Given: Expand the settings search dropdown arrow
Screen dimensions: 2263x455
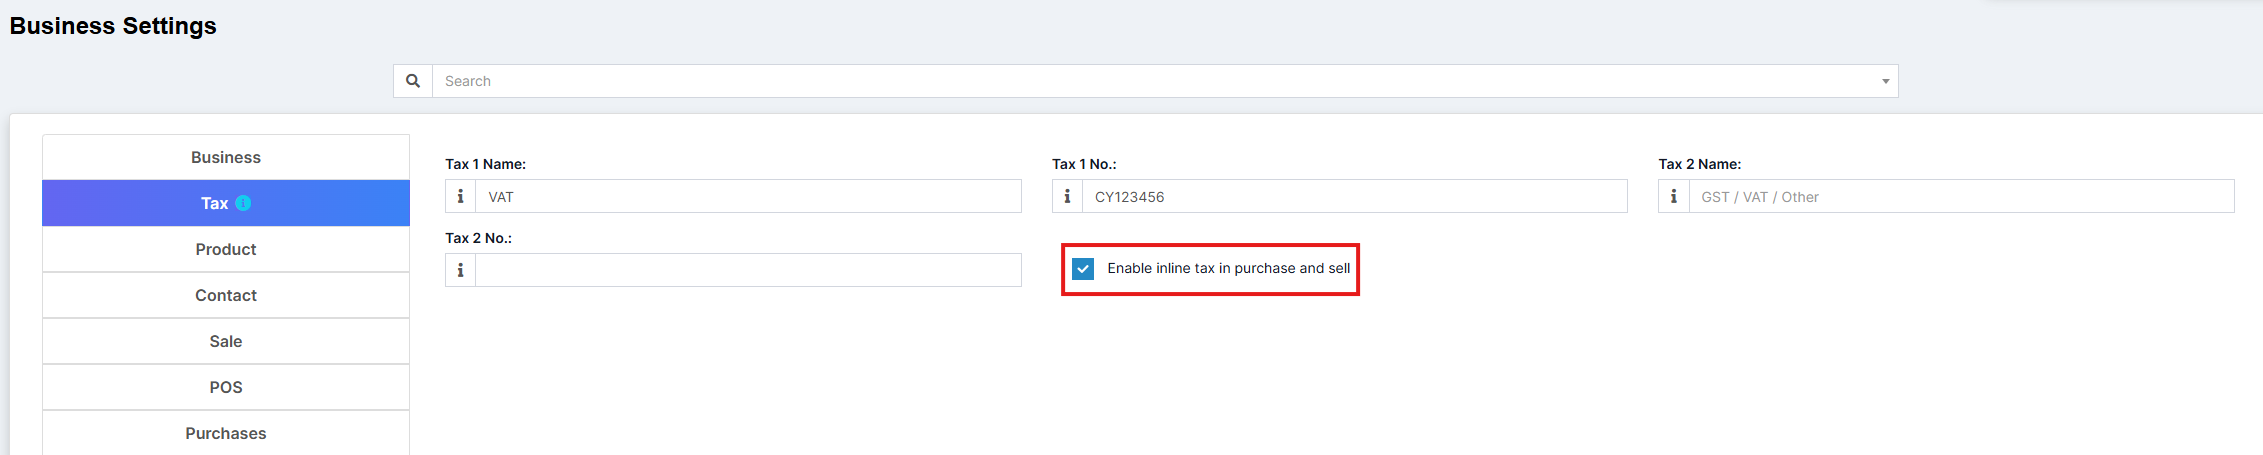Looking at the screenshot, I should coord(1885,81).
